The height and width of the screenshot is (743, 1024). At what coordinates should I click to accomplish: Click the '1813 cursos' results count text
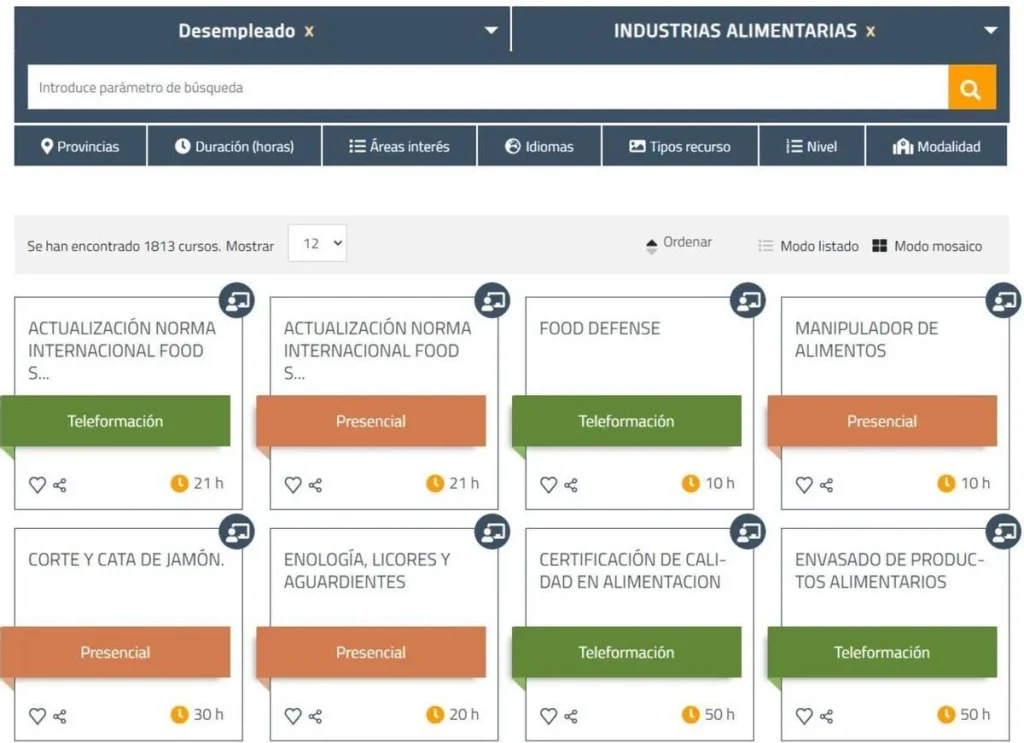click(182, 246)
